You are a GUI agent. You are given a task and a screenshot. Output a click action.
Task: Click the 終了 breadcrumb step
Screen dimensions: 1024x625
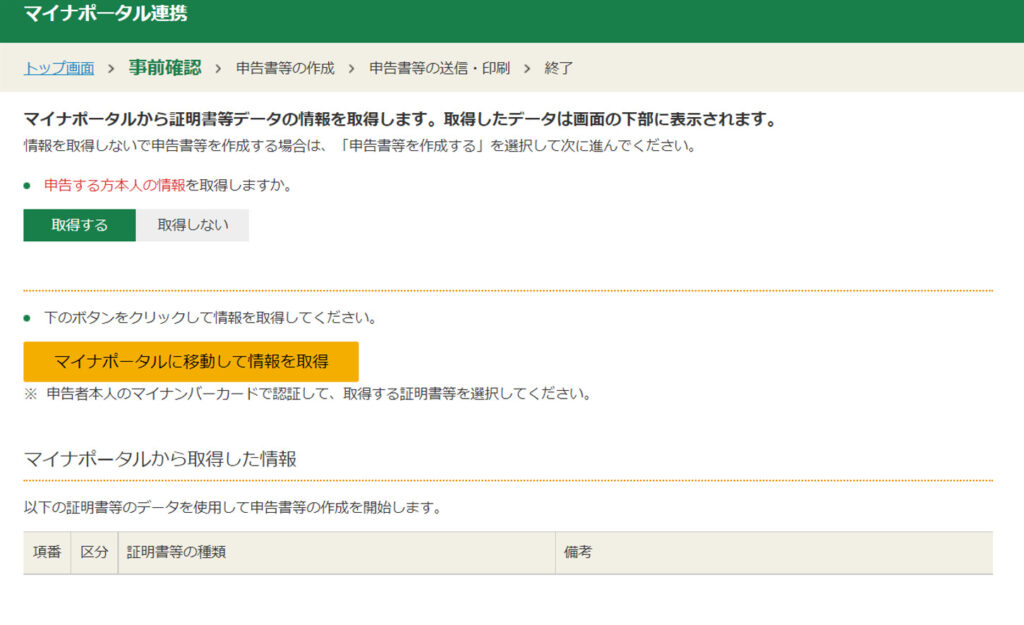(x=559, y=68)
